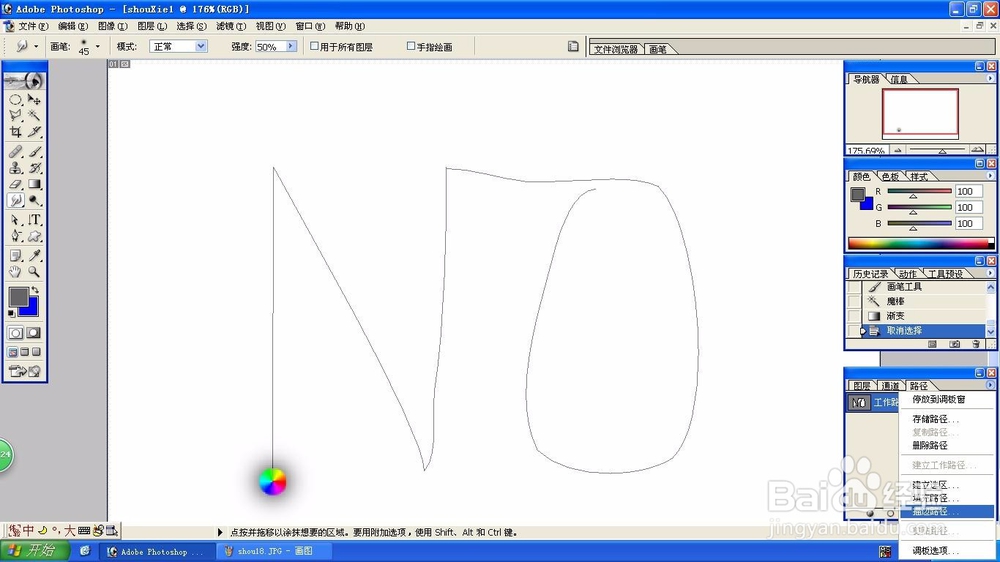Switch to Standard edit mode in toolbox
This screenshot has width=1000, height=562.
15,333
